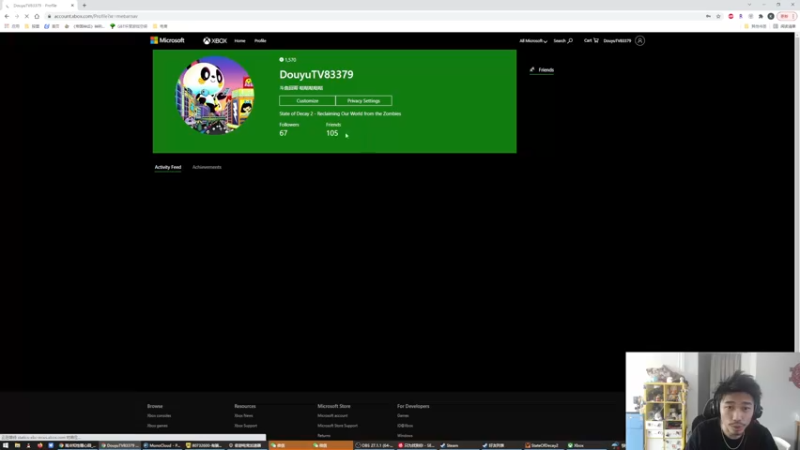Screen dimensions: 800x450
Task: Click the browser forward arrow
Action: pyautogui.click(x=17, y=16)
